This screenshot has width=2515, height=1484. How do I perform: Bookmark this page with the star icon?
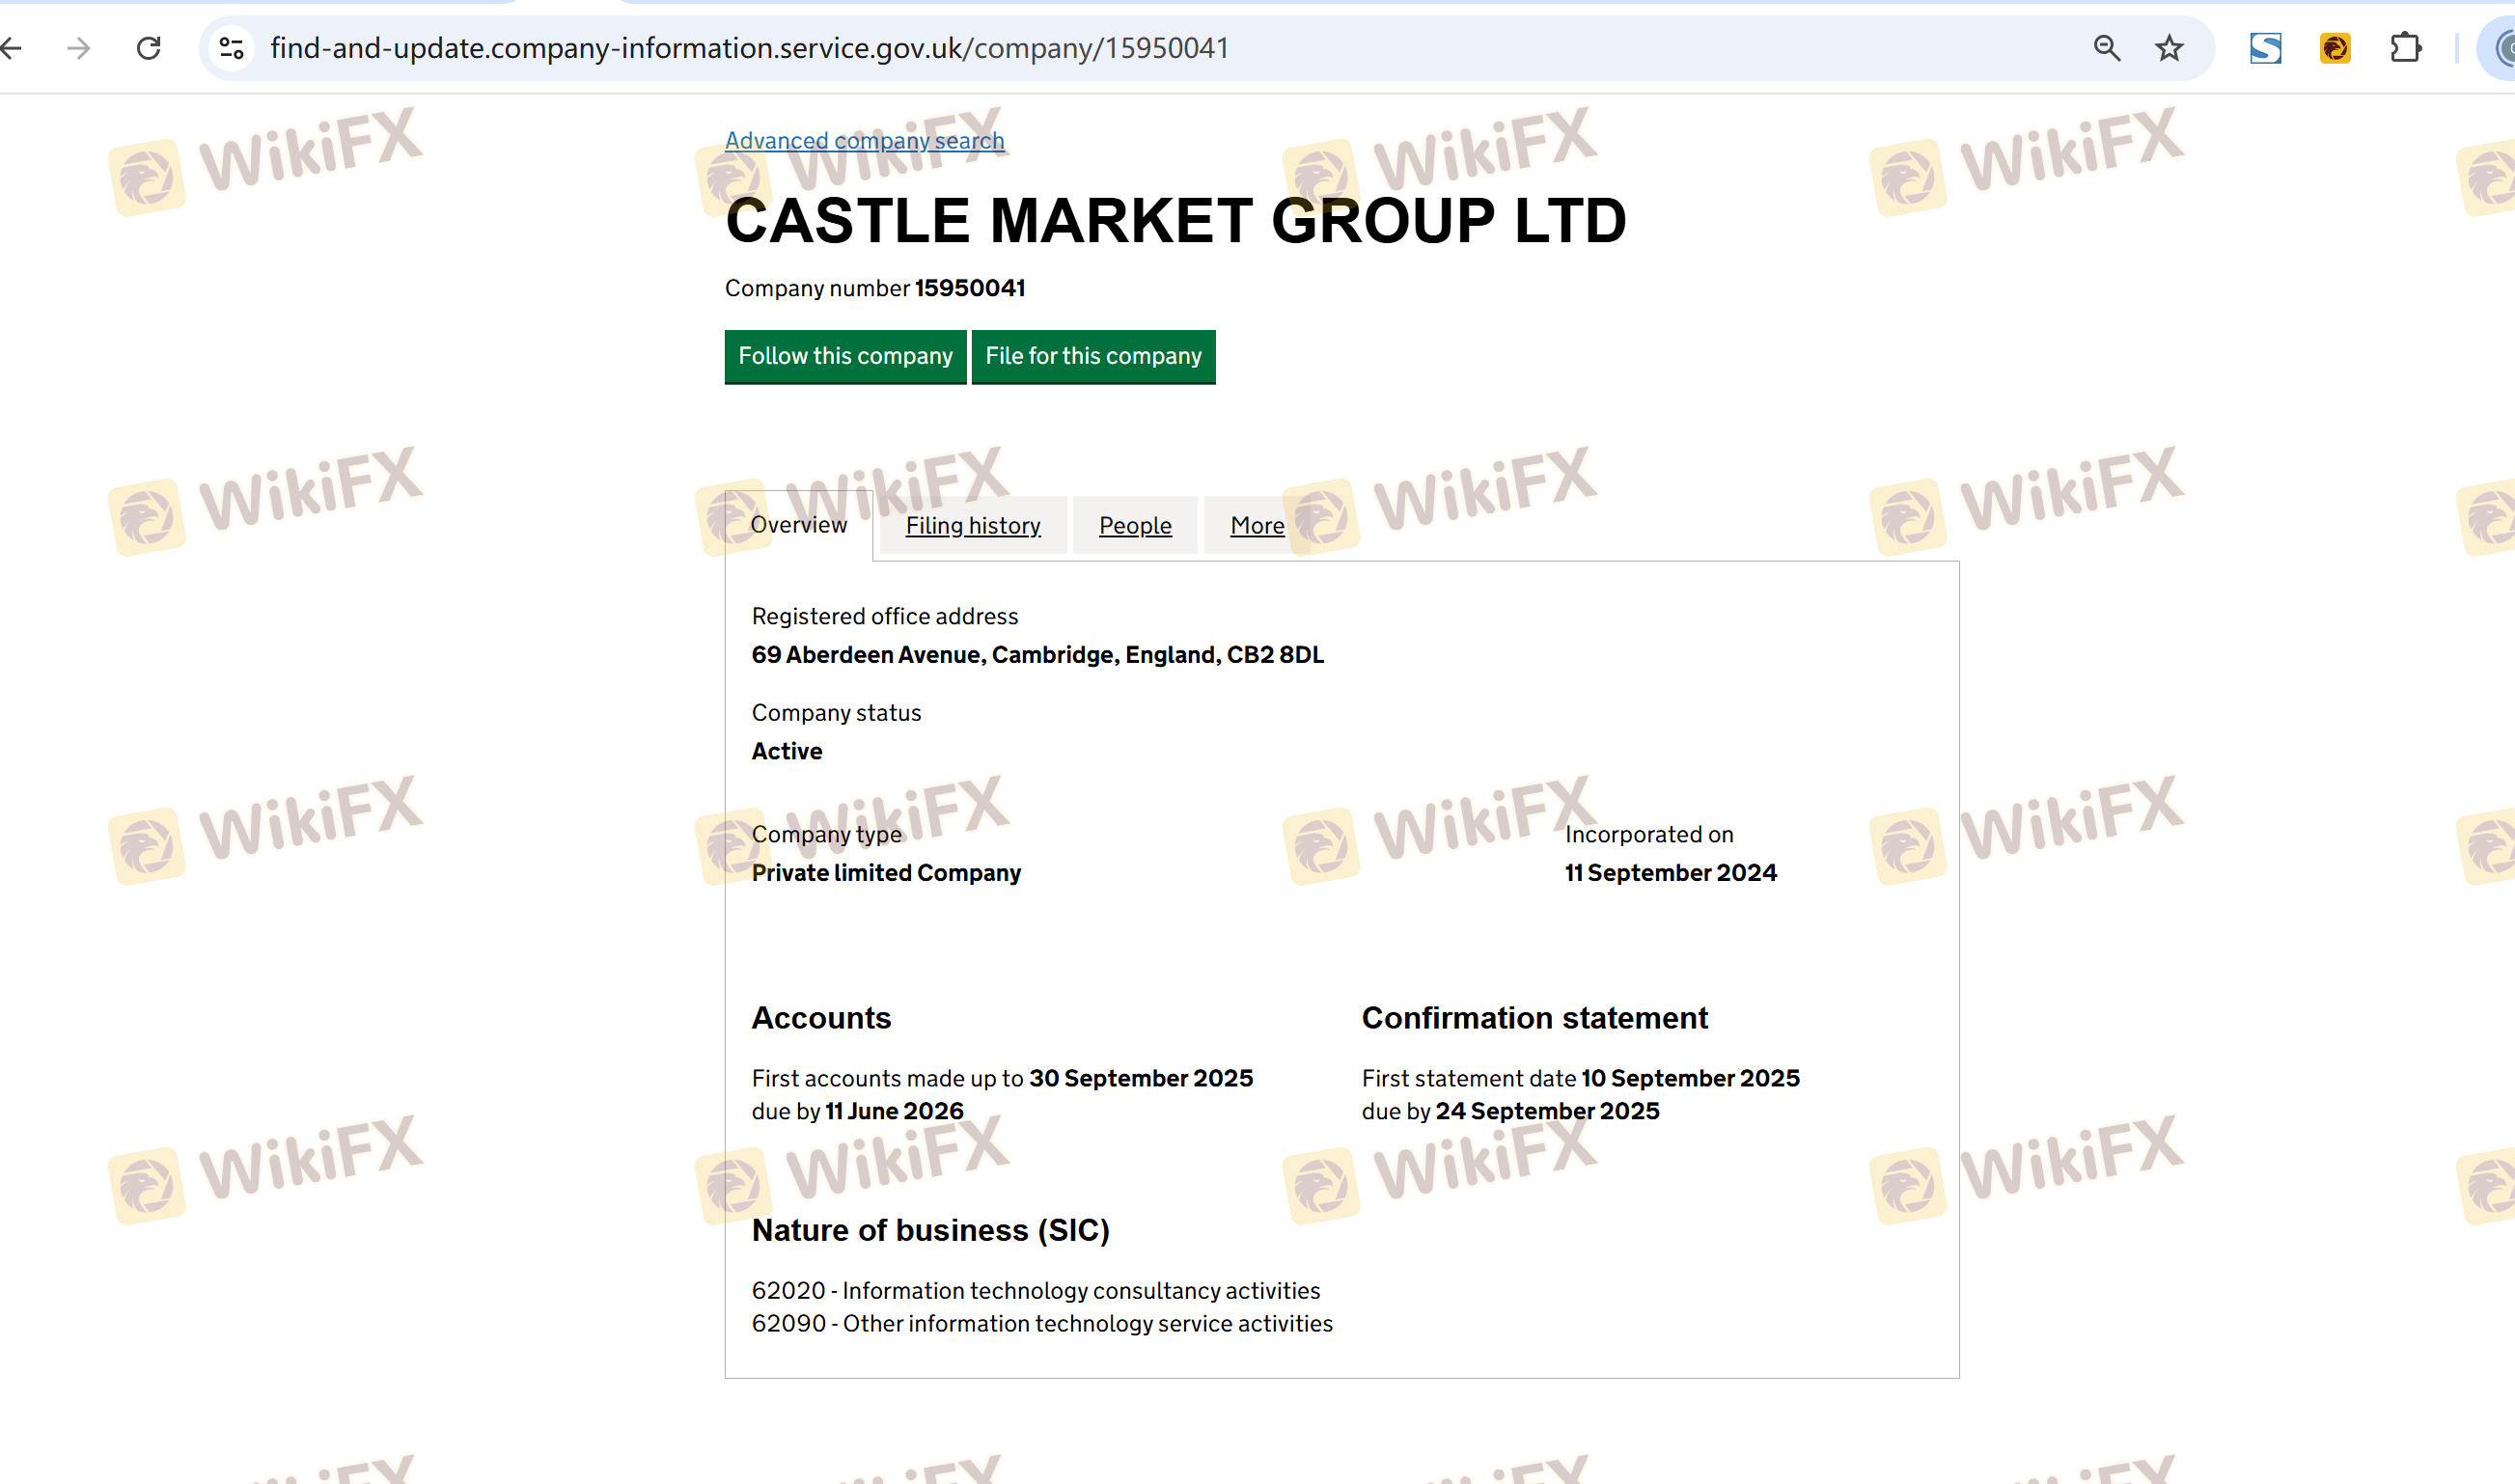point(2168,48)
